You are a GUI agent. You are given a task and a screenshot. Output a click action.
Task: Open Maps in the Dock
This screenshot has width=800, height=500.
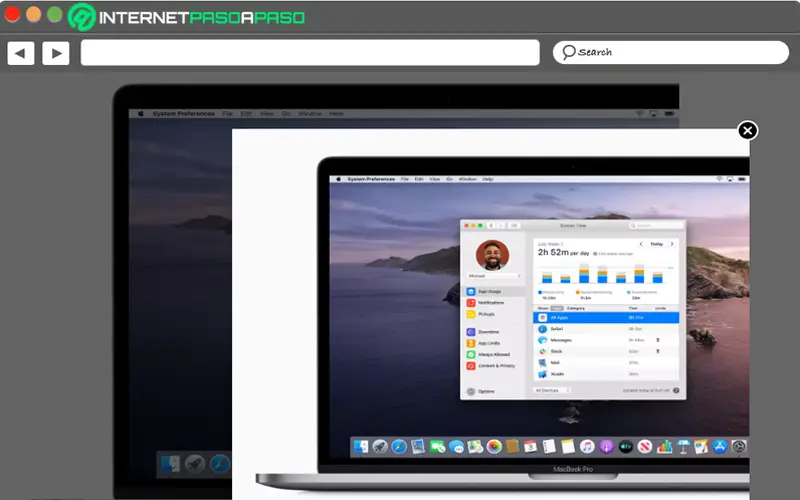coord(475,447)
